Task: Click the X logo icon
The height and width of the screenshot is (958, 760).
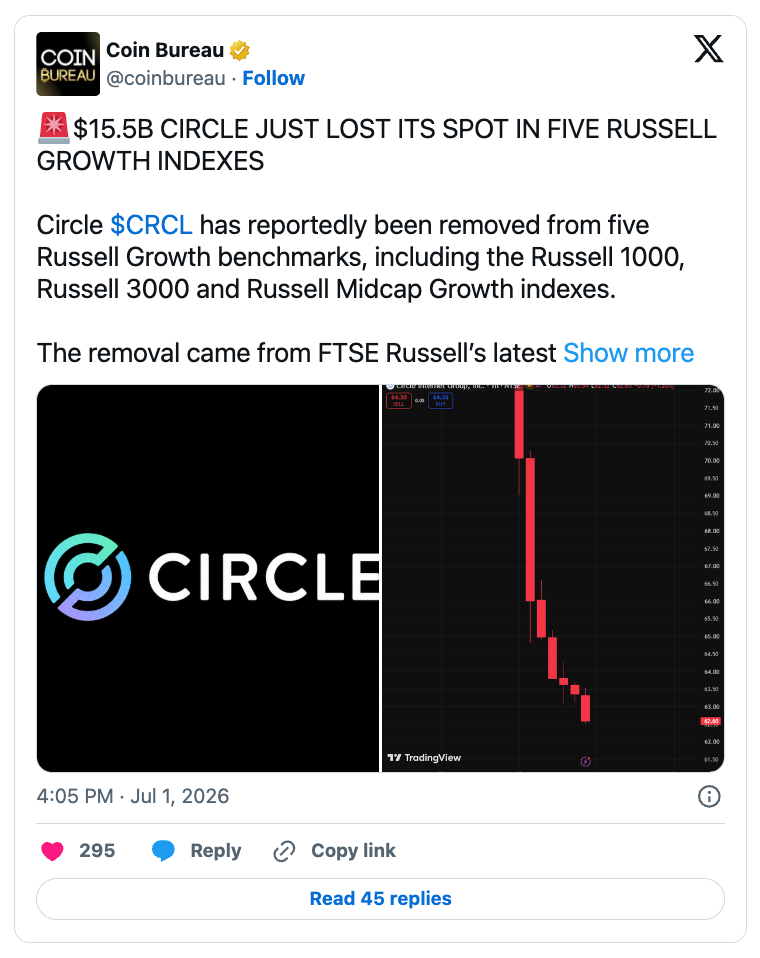Action: pos(709,49)
